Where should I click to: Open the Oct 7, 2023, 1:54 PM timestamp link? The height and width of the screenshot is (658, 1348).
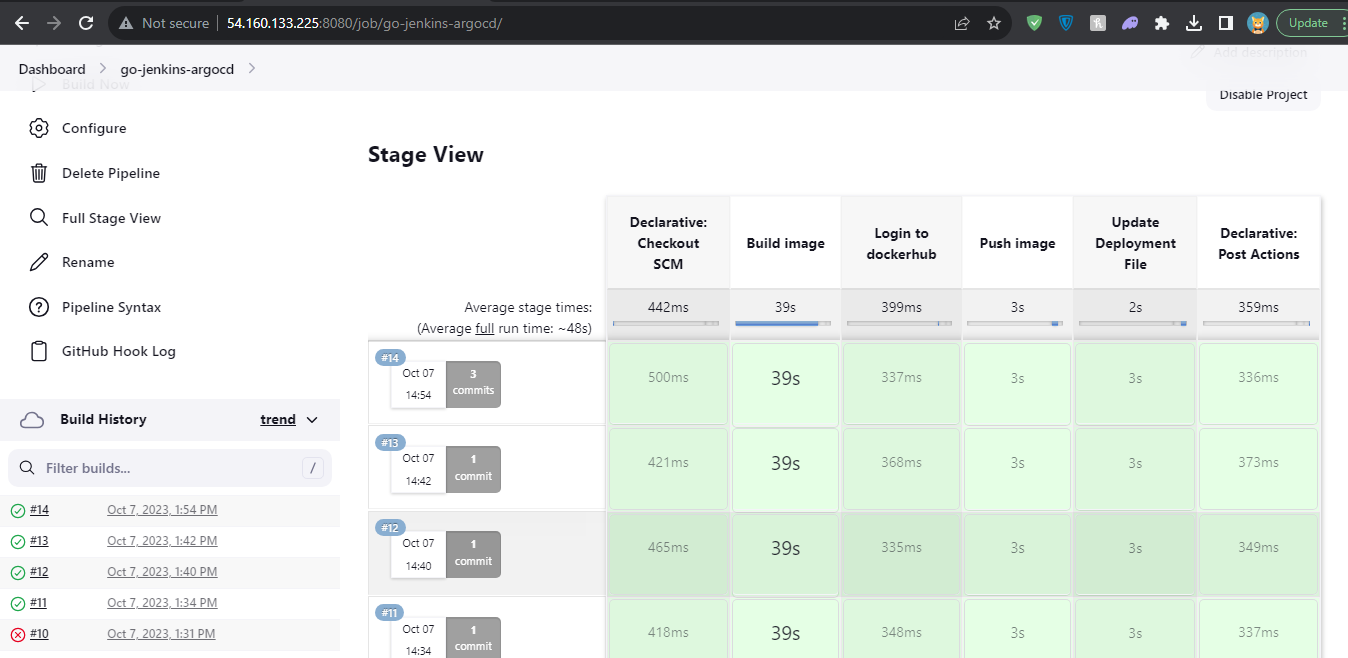pyautogui.click(x=162, y=510)
